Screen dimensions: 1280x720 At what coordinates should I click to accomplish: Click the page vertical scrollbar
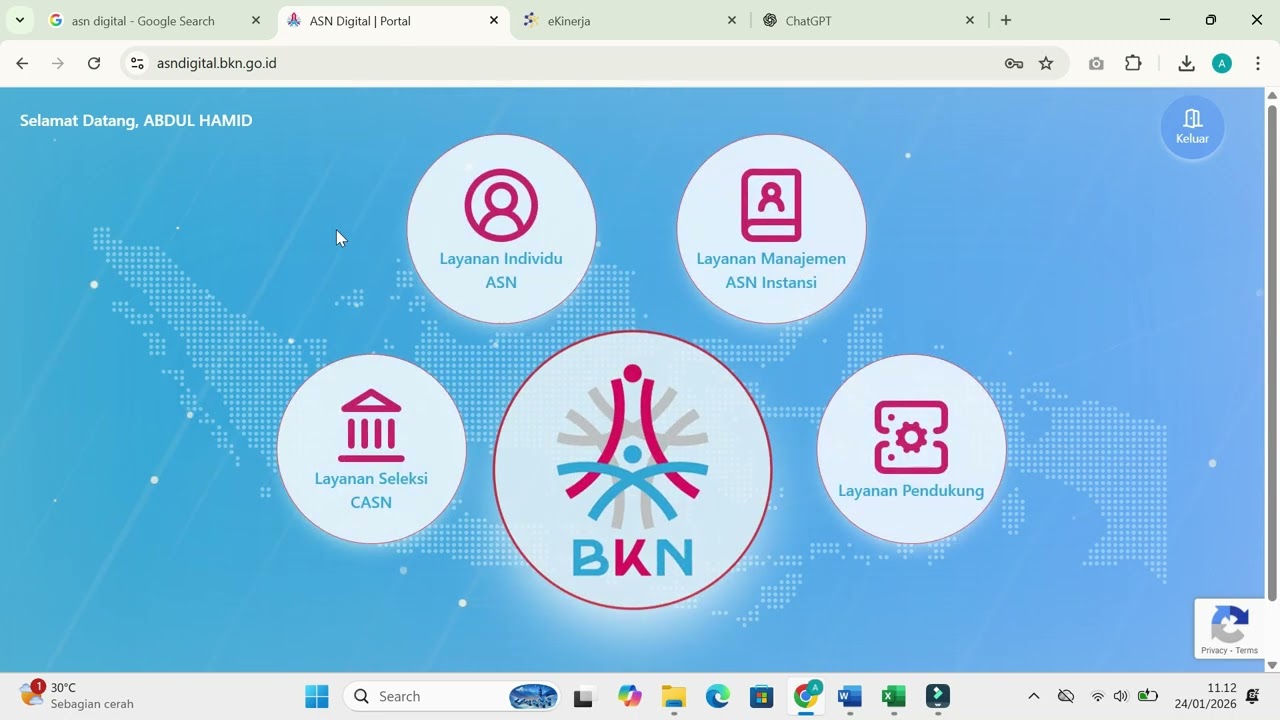[x=1272, y=352]
